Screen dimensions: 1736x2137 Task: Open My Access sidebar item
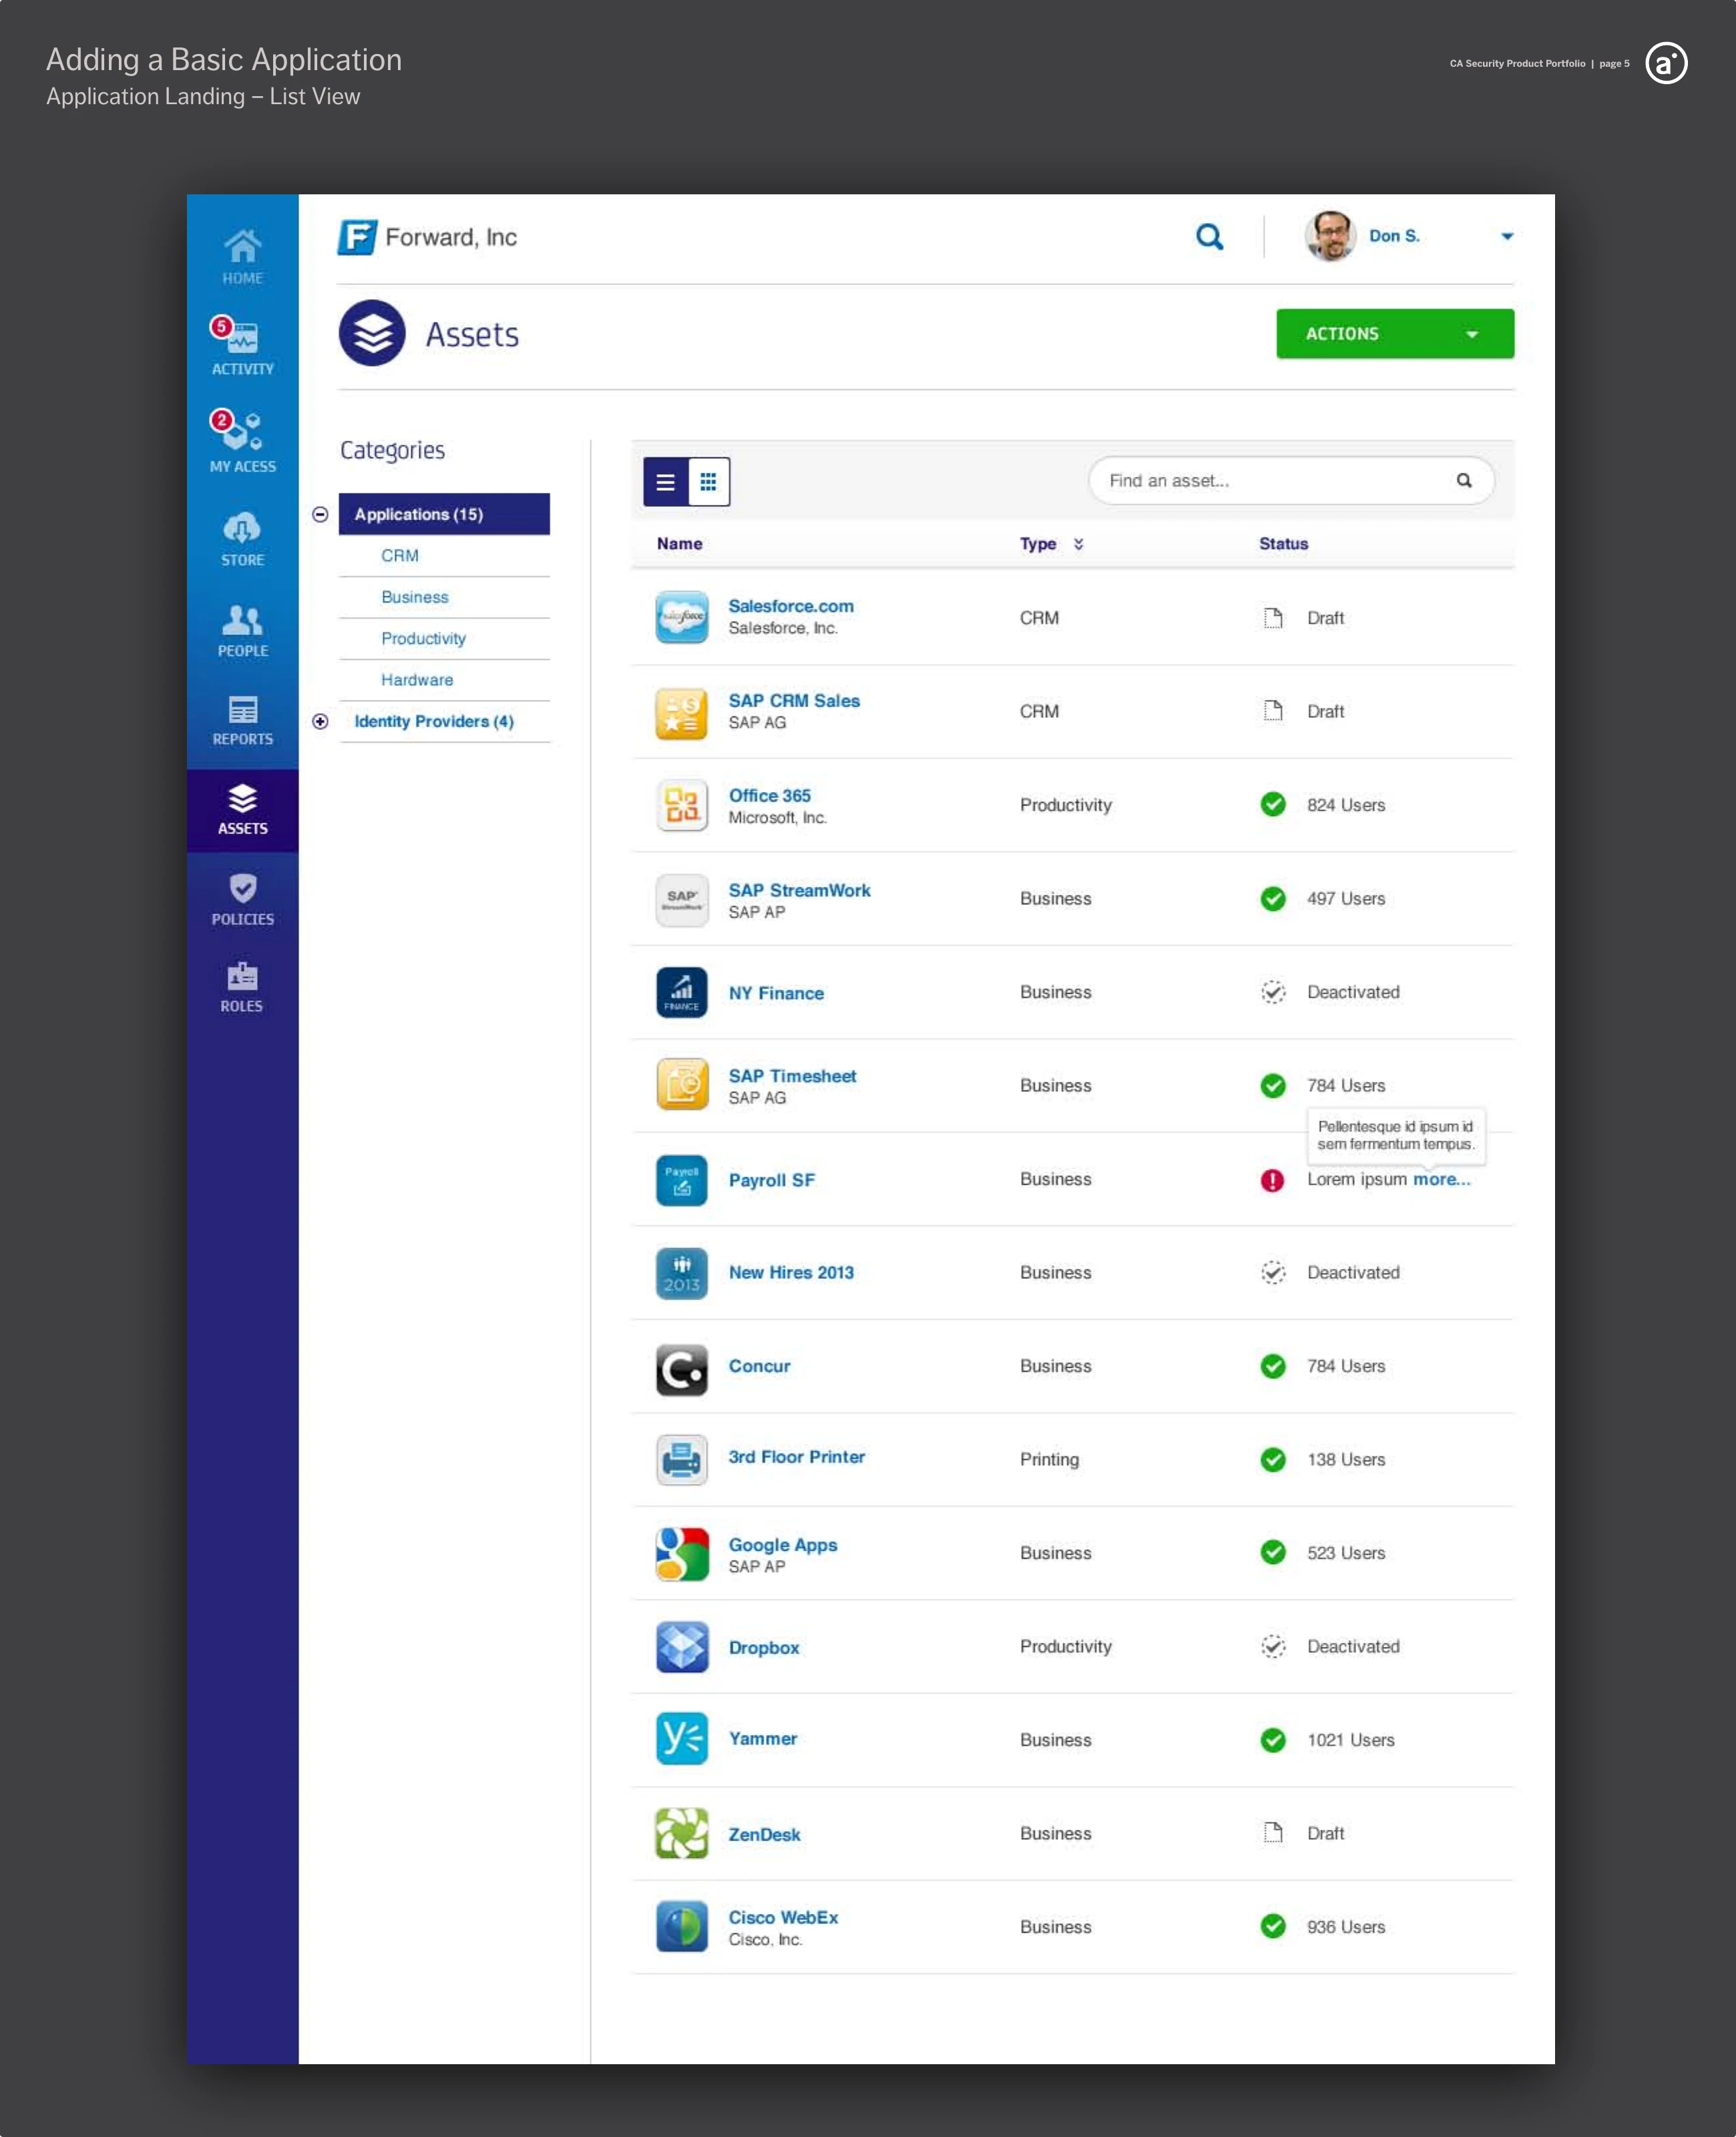point(242,441)
